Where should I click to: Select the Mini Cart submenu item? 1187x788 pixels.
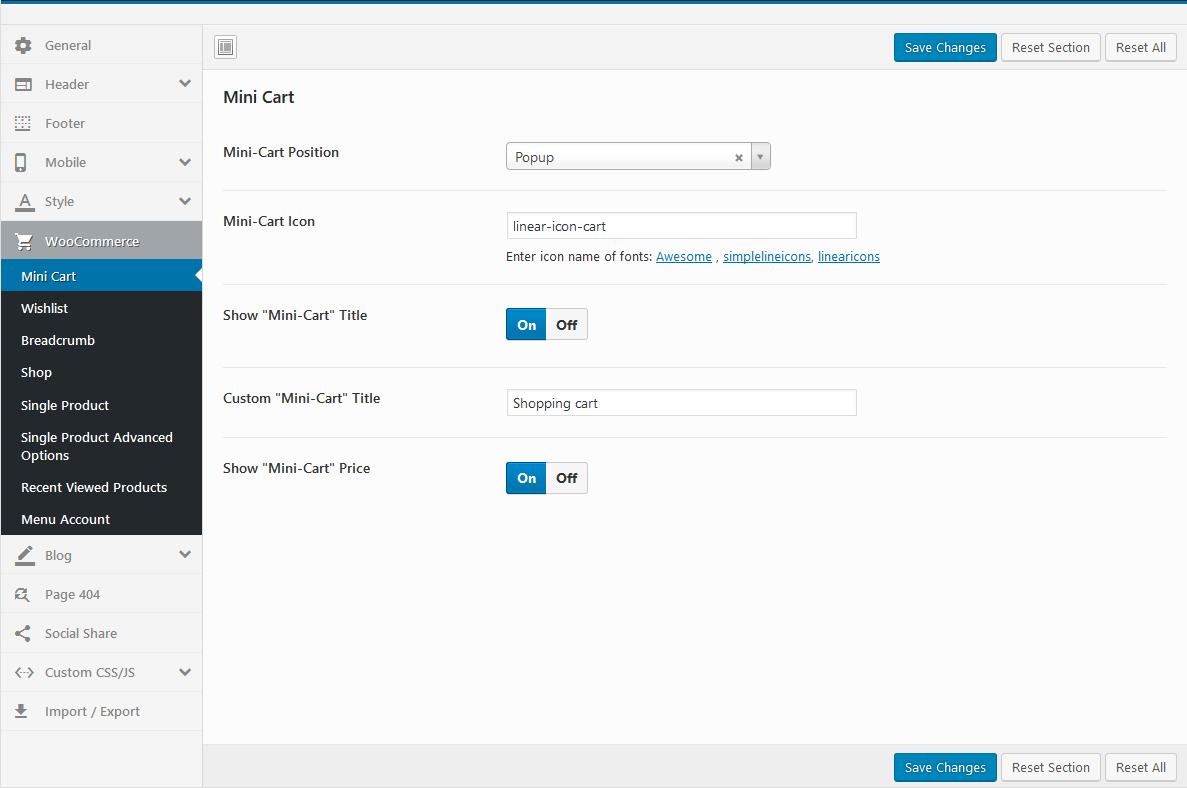tap(101, 276)
